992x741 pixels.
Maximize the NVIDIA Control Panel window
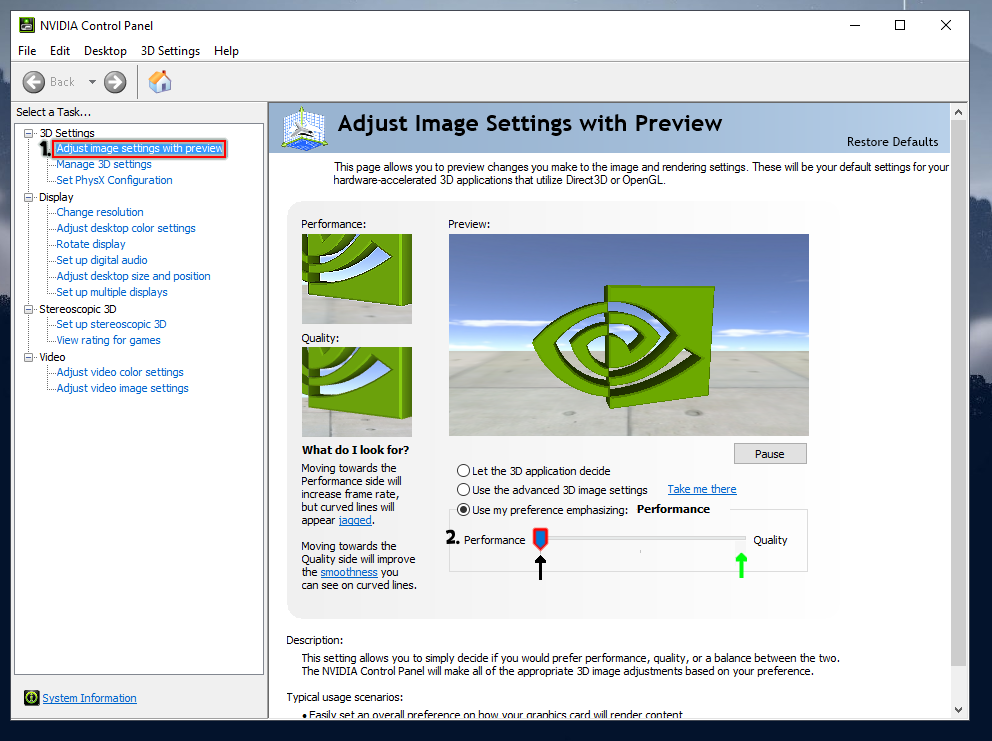900,25
